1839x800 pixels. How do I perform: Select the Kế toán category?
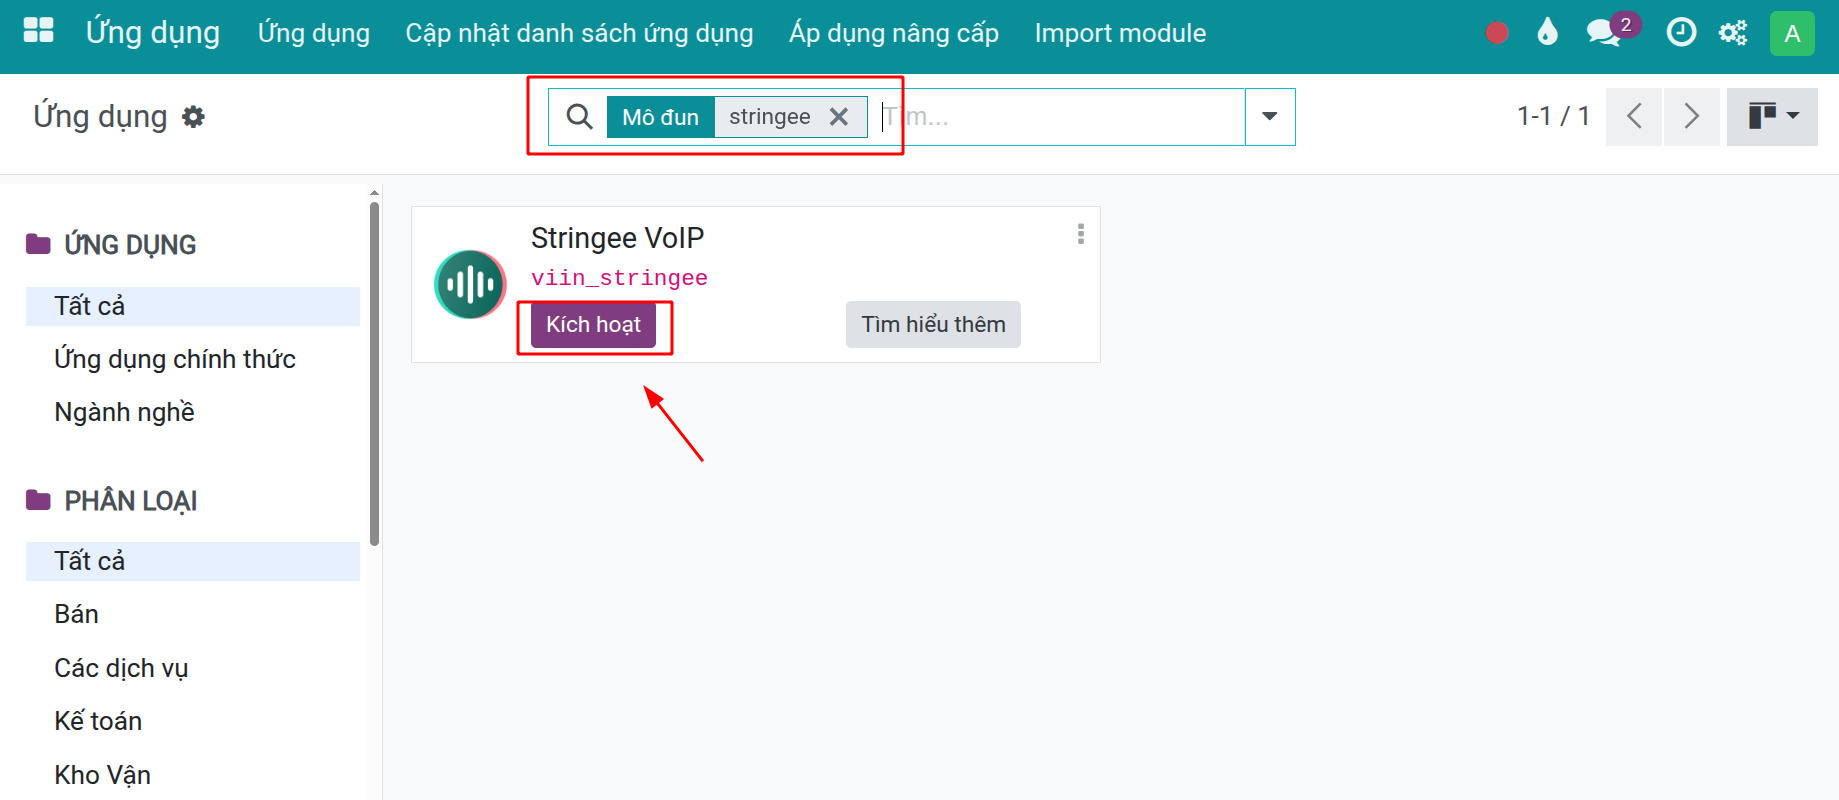pyautogui.click(x=193, y=721)
